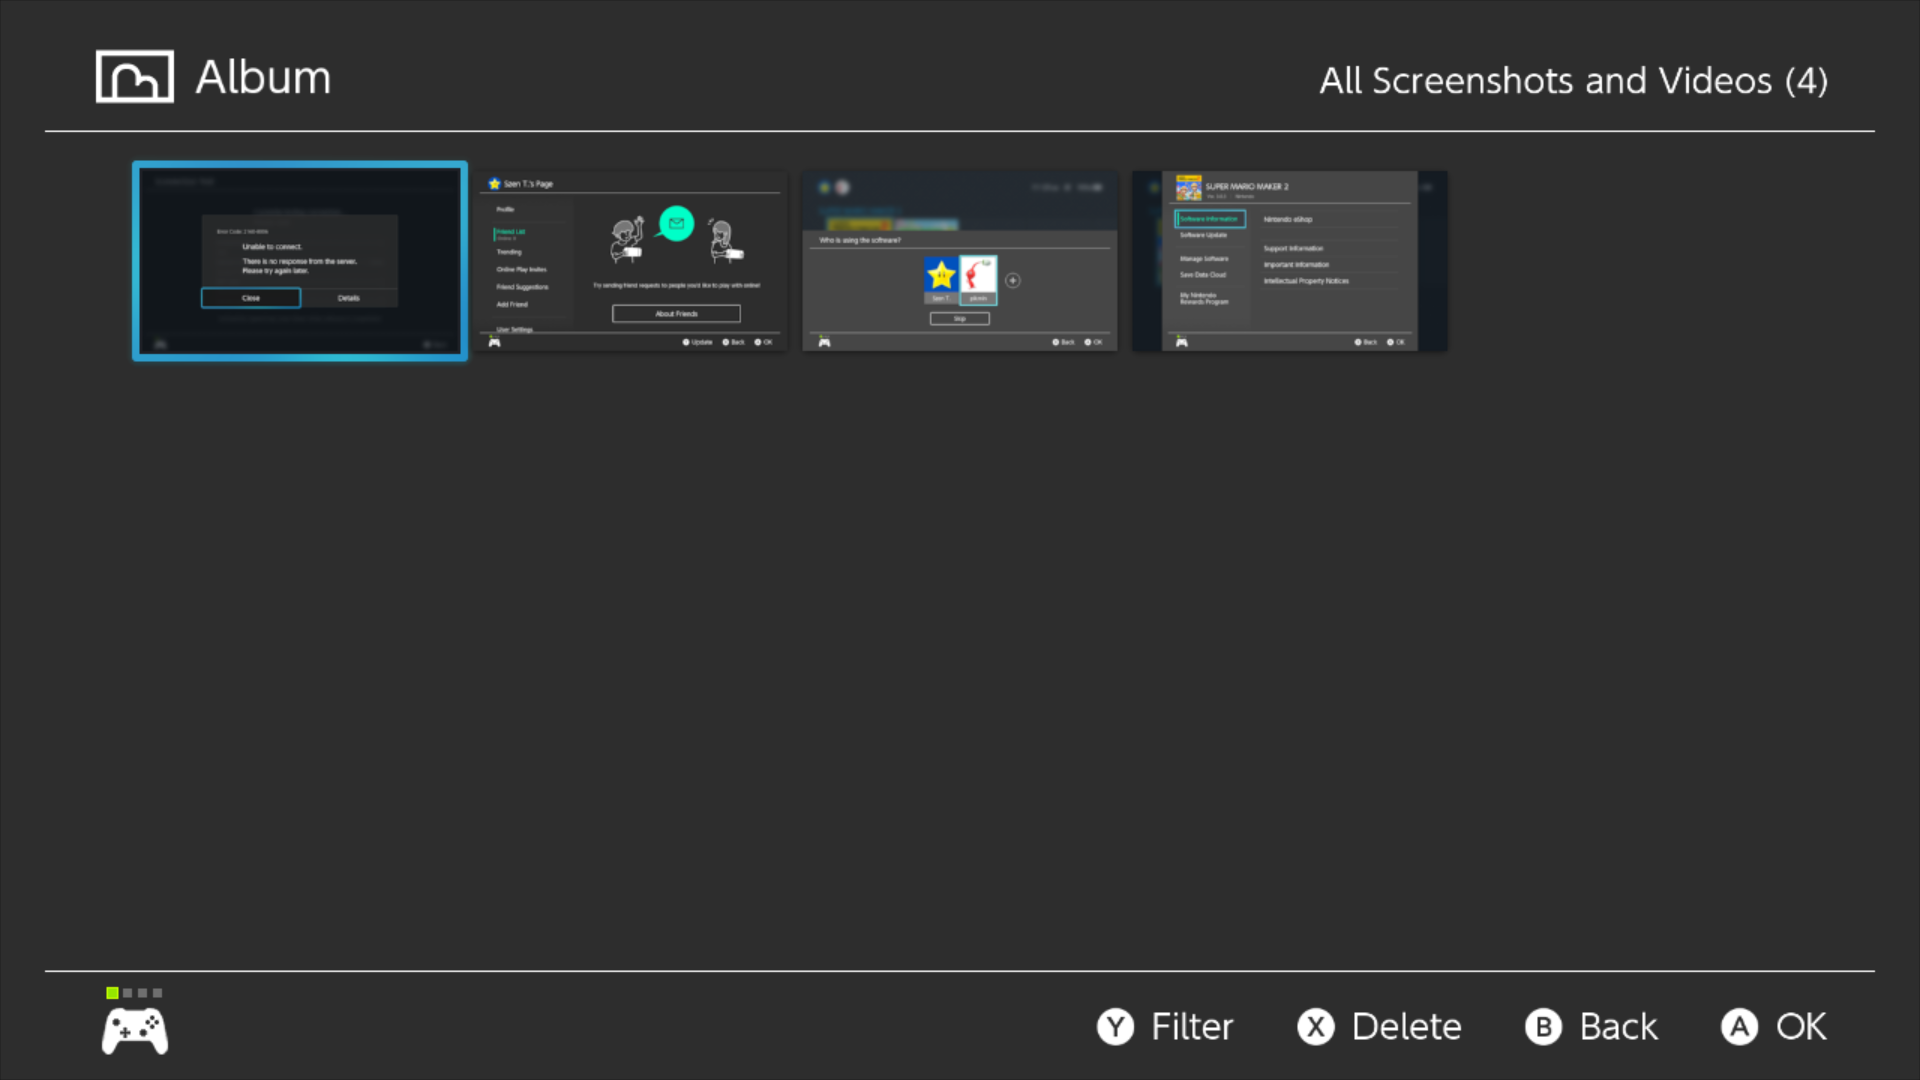Open the 'Who is using the software' screenshot

(x=960, y=261)
